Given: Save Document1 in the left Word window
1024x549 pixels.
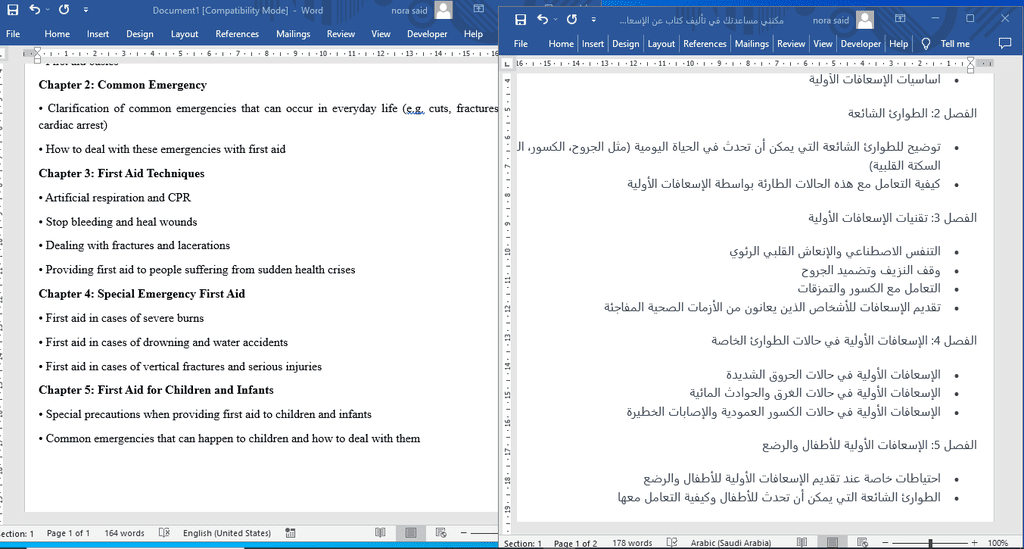Looking at the screenshot, I should [12, 10].
